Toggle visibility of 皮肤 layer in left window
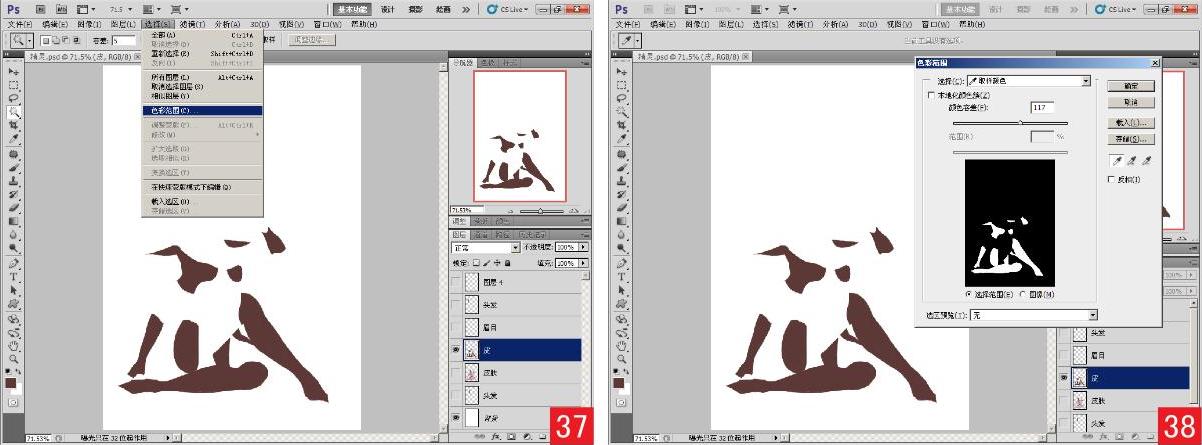 click(x=457, y=372)
